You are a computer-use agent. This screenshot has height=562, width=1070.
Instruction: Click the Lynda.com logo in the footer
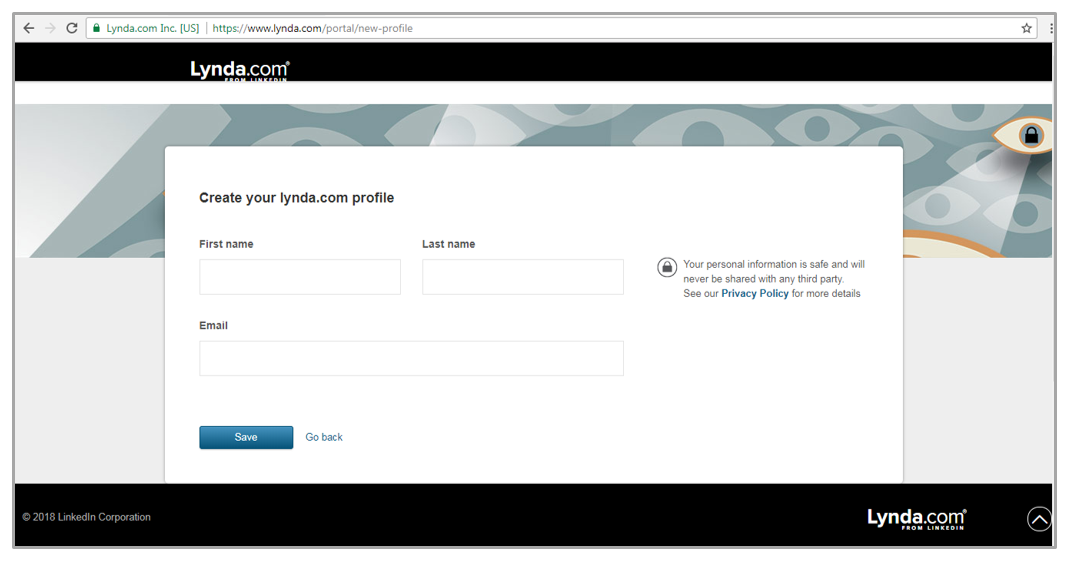916,518
